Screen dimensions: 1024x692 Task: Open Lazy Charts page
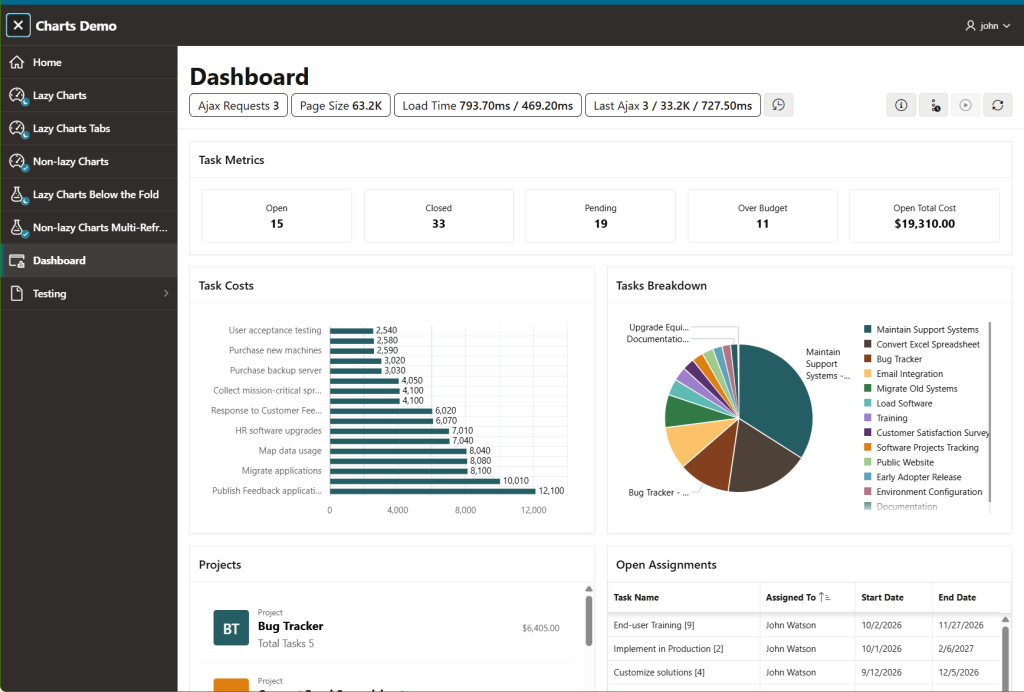pyautogui.click(x=89, y=95)
